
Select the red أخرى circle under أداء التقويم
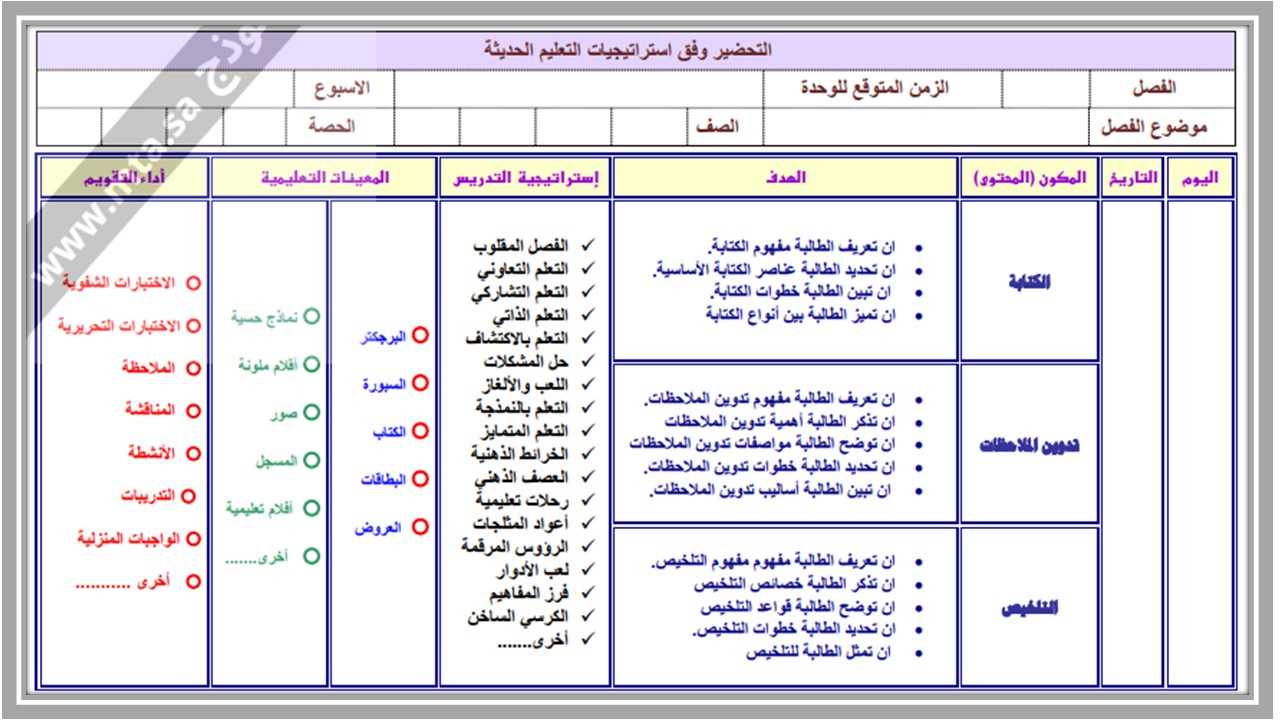tap(193, 581)
